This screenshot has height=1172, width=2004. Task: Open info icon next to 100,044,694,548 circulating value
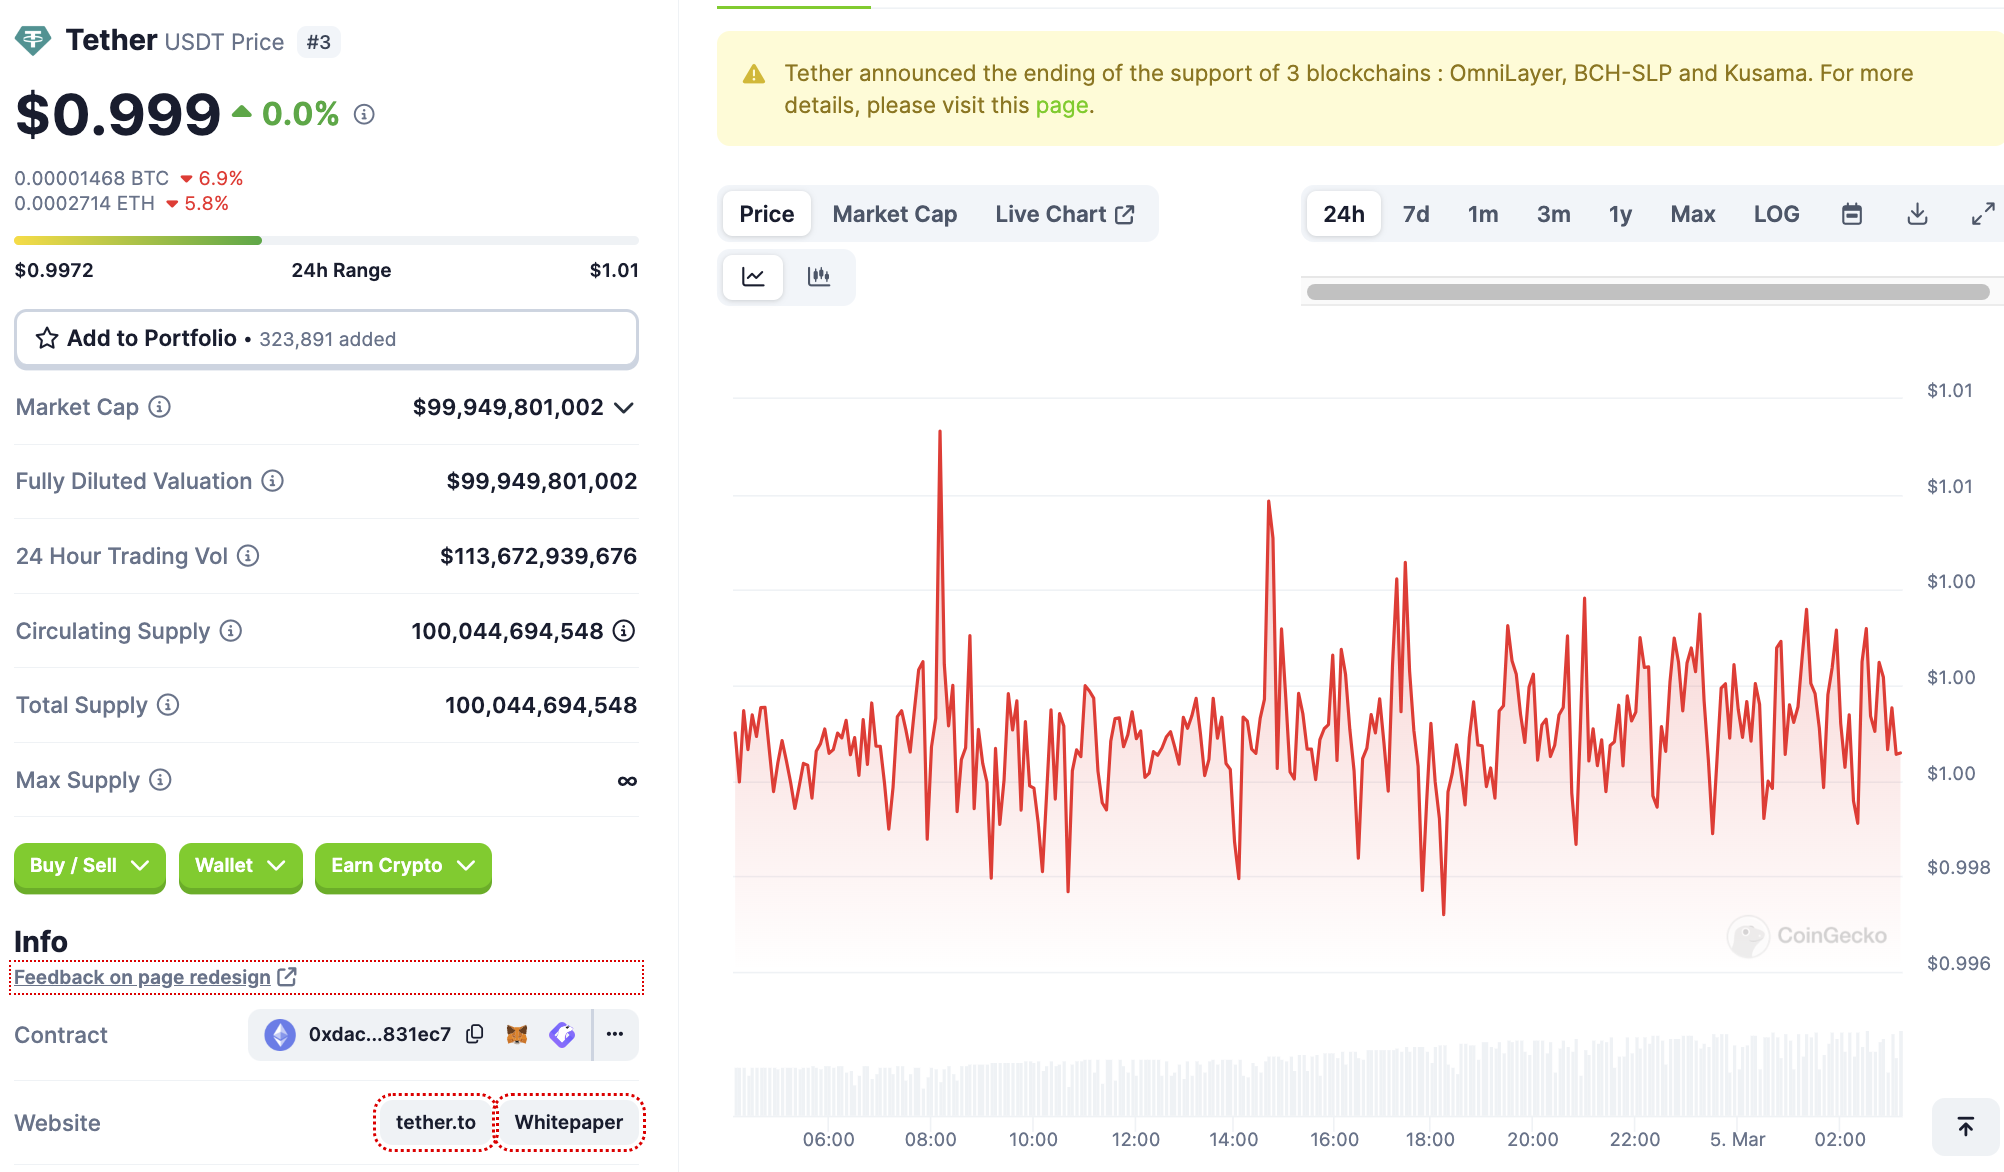[x=624, y=631]
